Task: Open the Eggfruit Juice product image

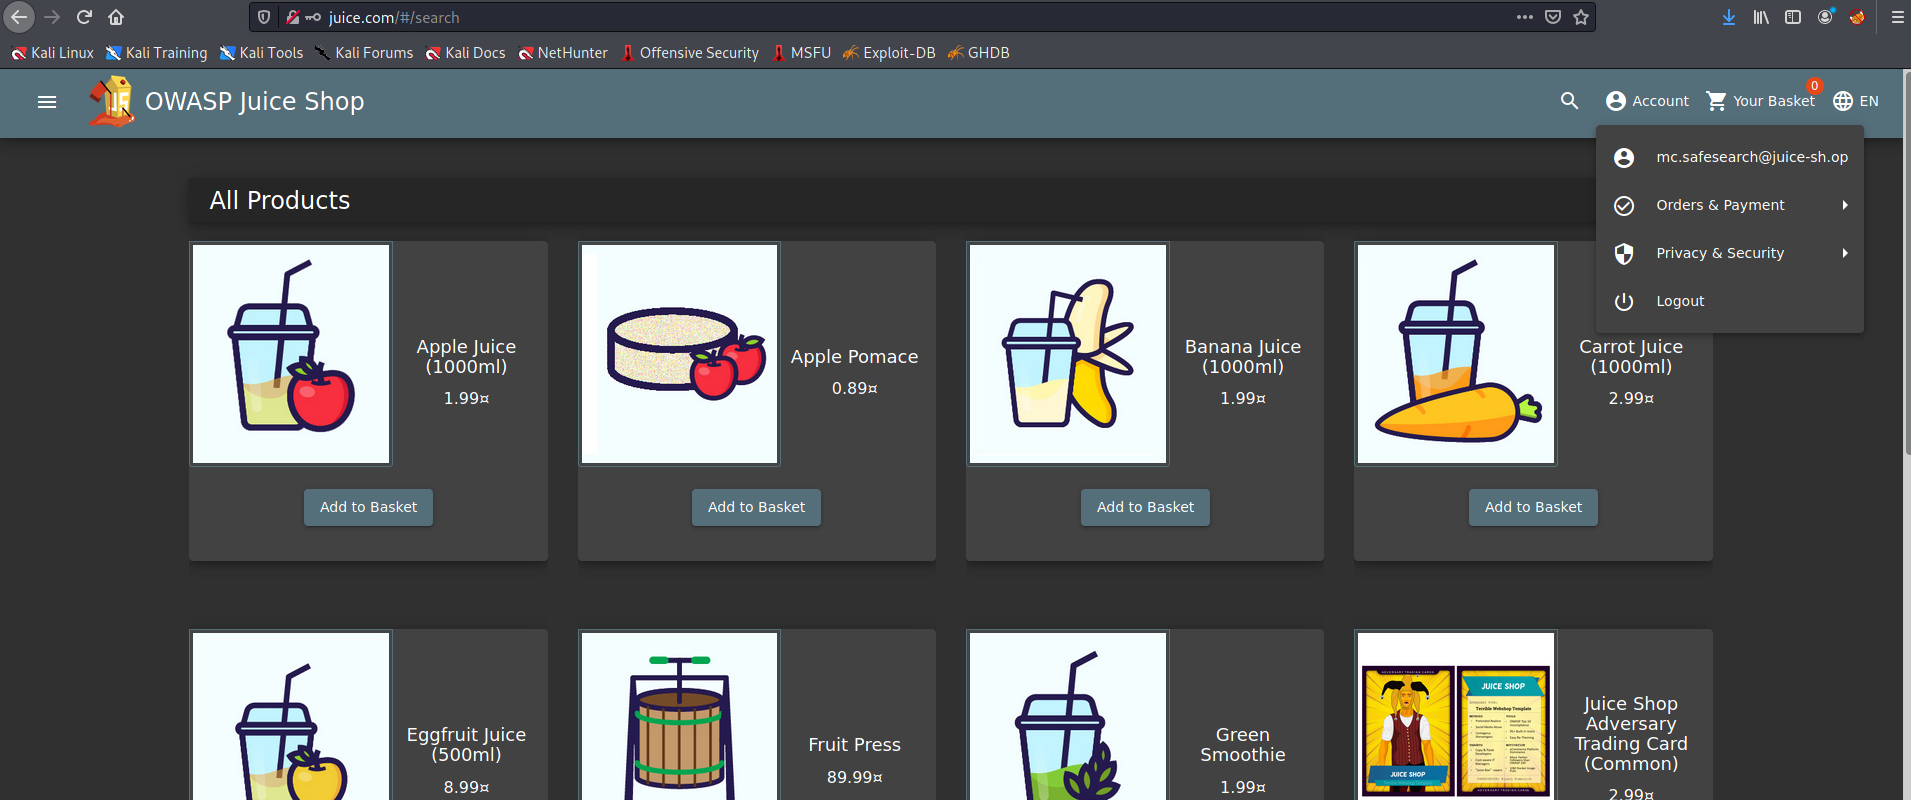Action: pos(291,716)
